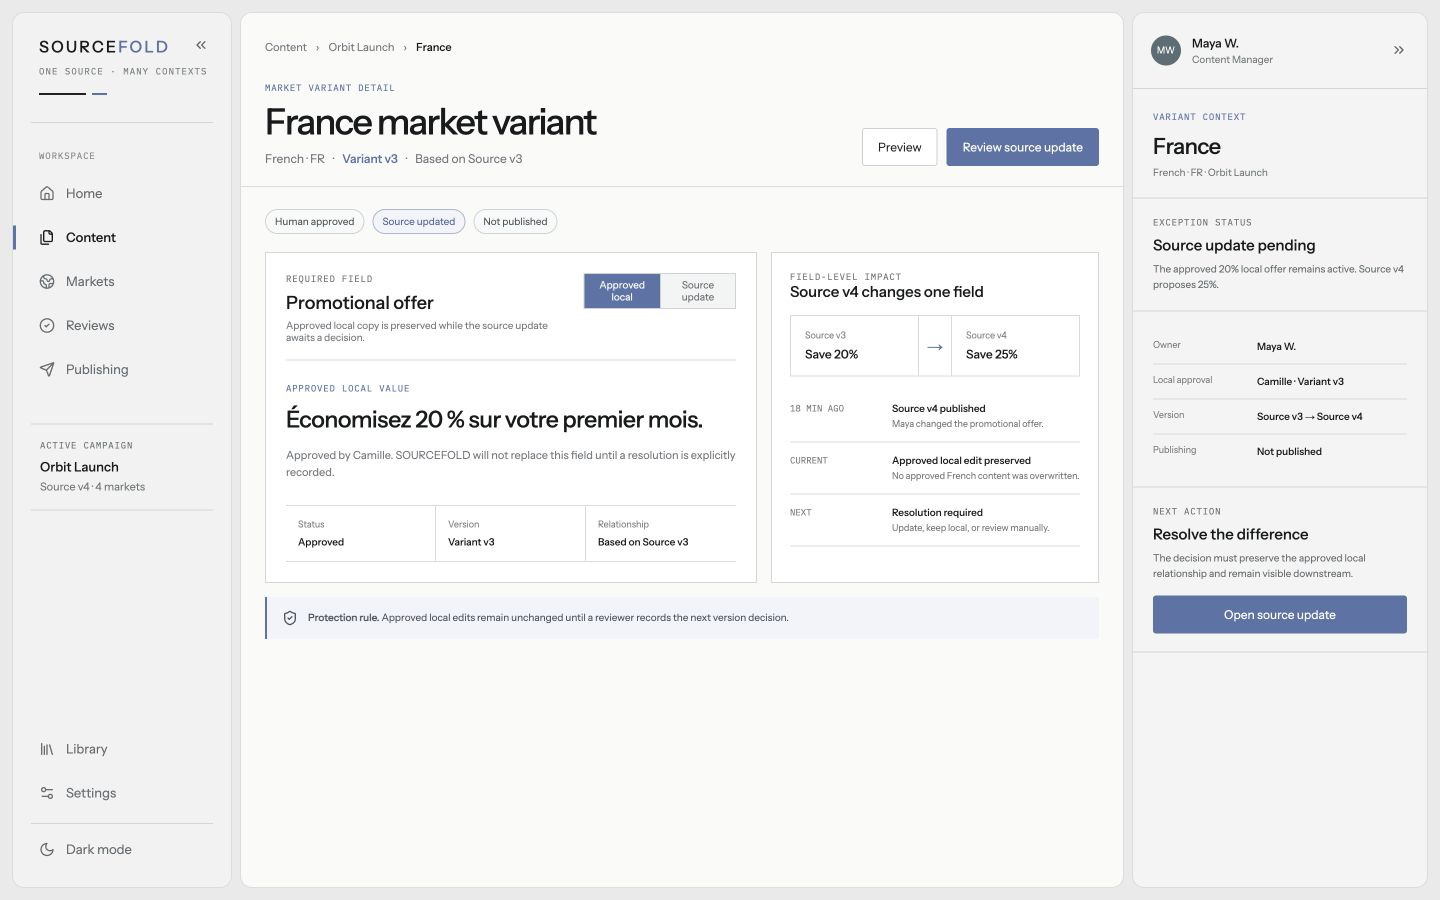
Task: Click the Markets globe icon
Action: [x=47, y=281]
